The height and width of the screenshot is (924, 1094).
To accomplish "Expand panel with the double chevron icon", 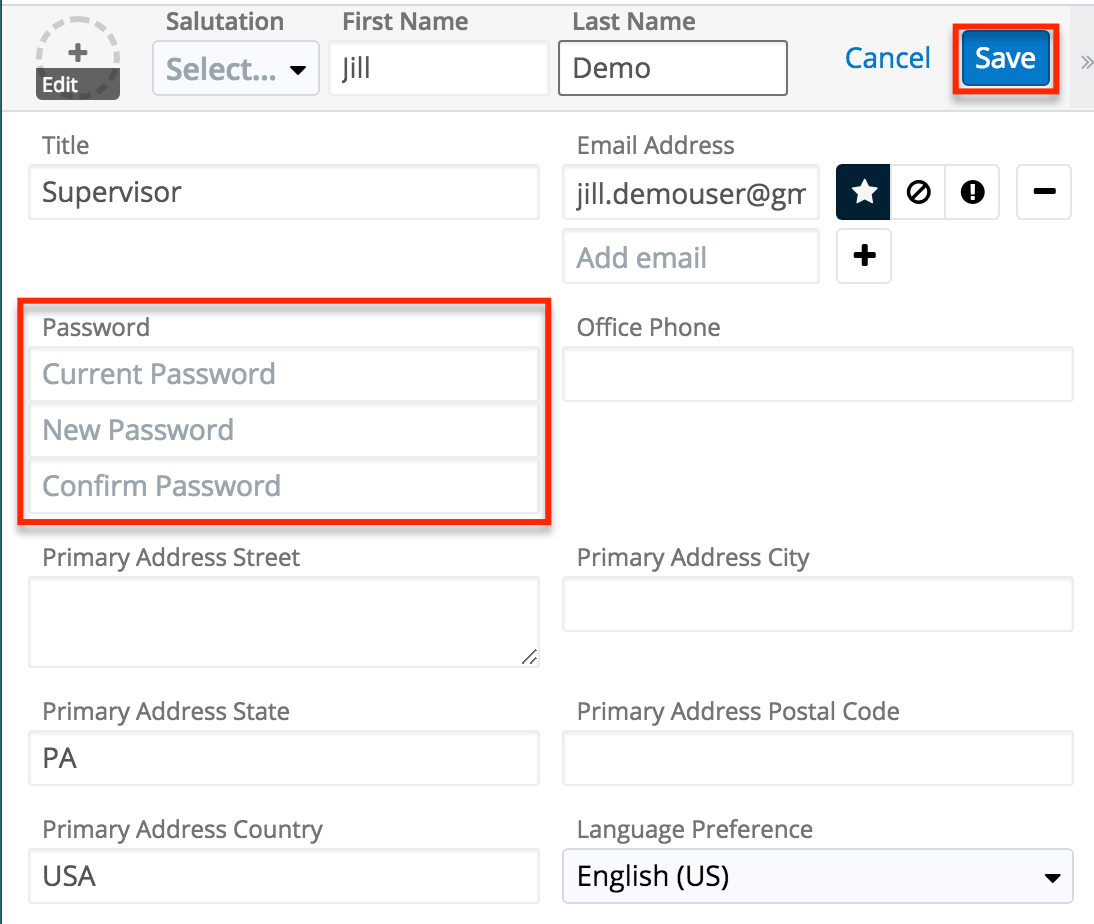I will [1086, 62].
